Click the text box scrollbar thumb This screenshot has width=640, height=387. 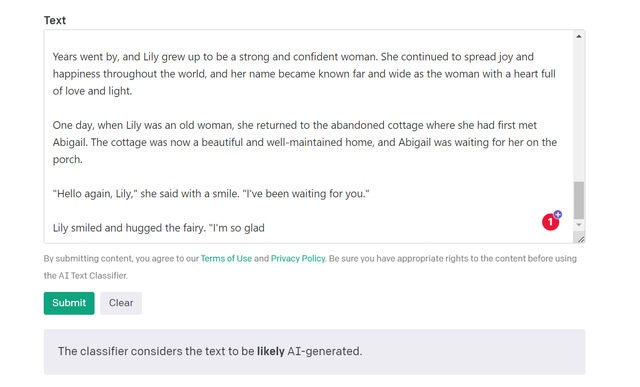578,200
